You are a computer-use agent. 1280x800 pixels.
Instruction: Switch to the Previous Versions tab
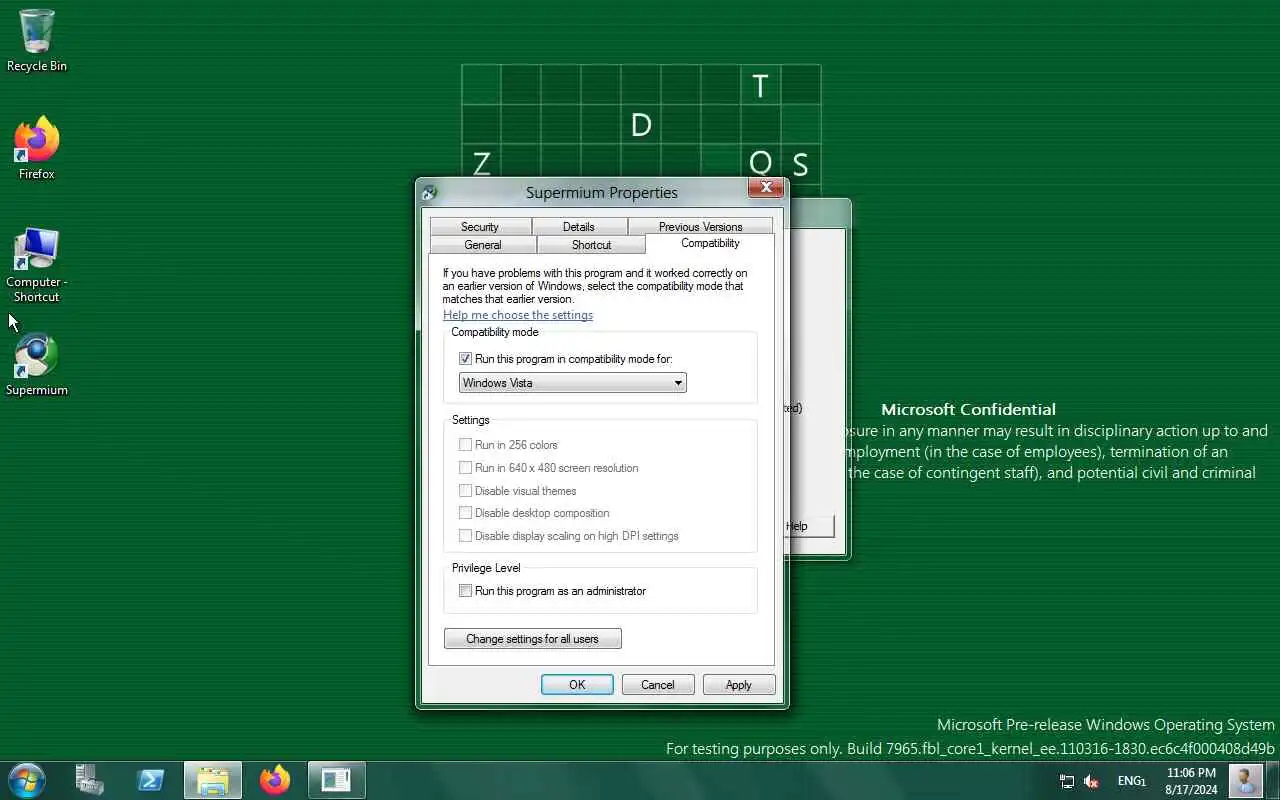[x=700, y=227]
